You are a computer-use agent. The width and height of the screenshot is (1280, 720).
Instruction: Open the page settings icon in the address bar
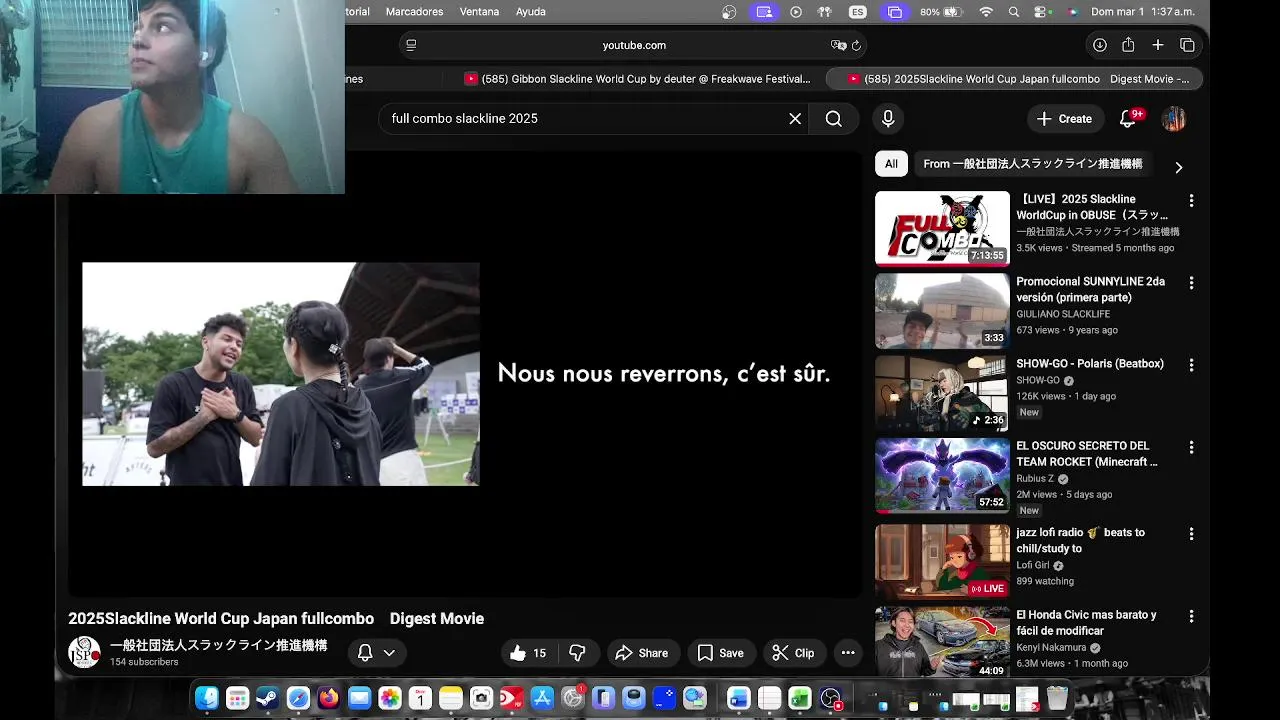coord(411,45)
